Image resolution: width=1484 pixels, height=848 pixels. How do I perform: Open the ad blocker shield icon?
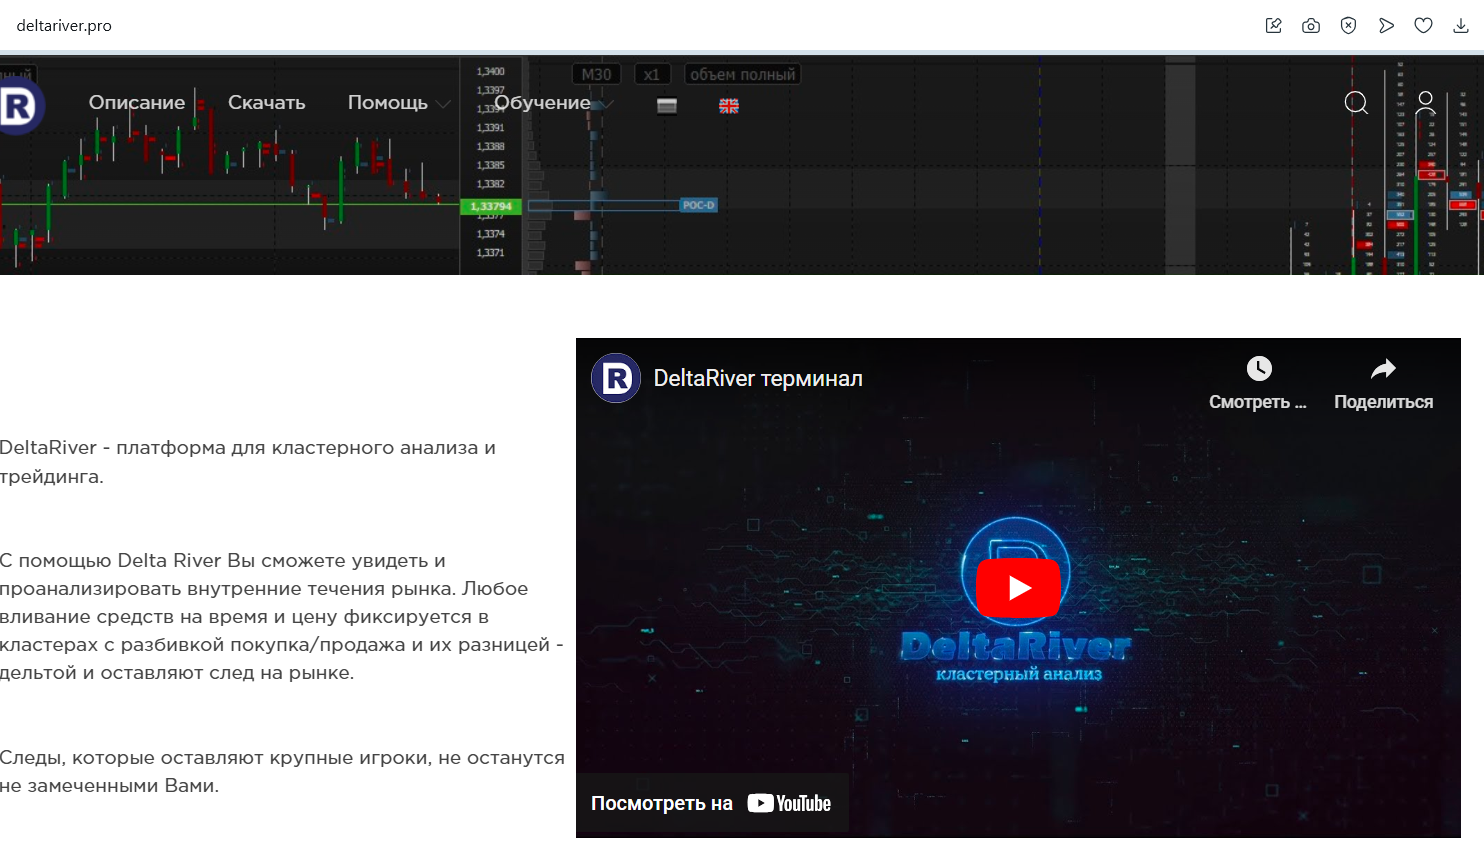(x=1348, y=26)
